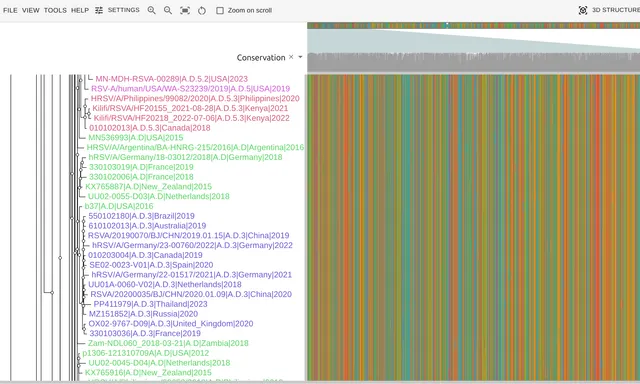The image size is (640, 384).
Task: Click the settings sliders icon
Action: pos(99,10)
